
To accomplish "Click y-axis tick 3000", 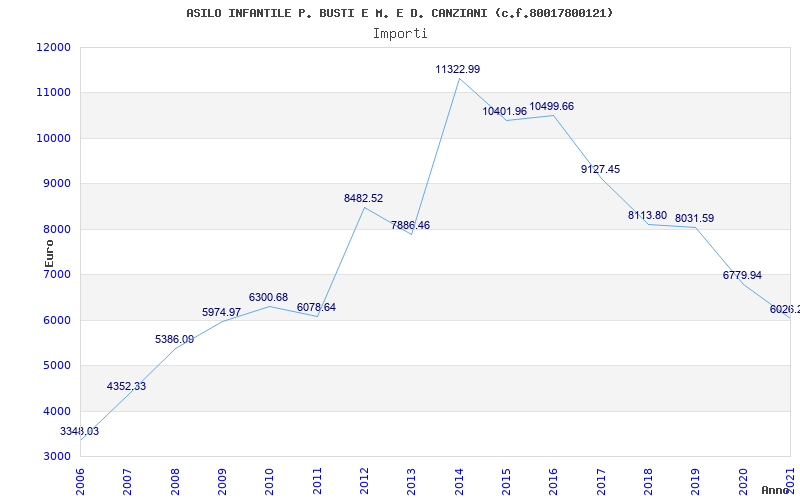I will pyautogui.click(x=56, y=457).
